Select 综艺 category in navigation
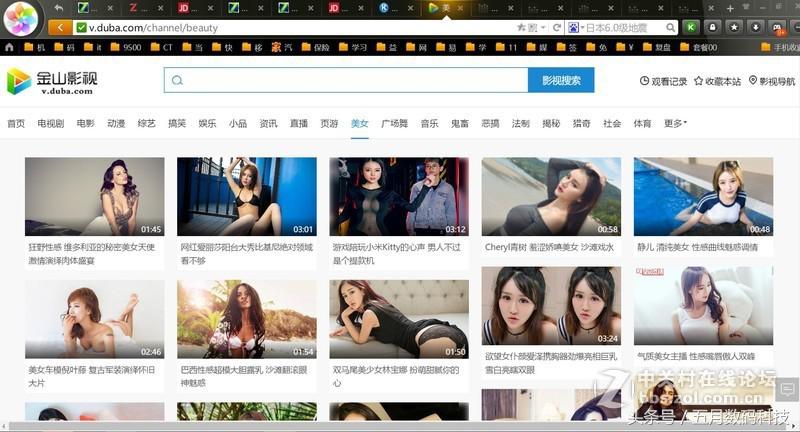 [146, 123]
